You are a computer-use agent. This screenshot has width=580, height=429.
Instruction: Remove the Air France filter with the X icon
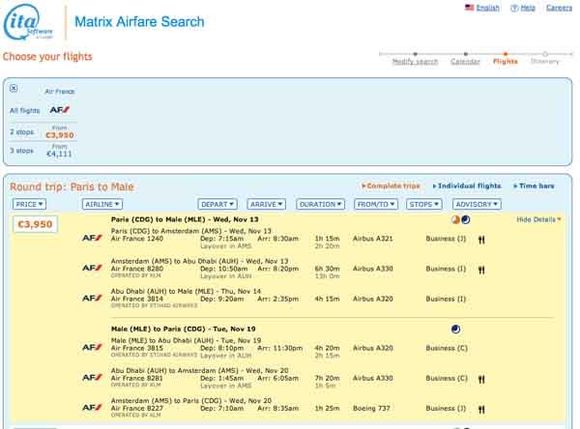[14, 88]
